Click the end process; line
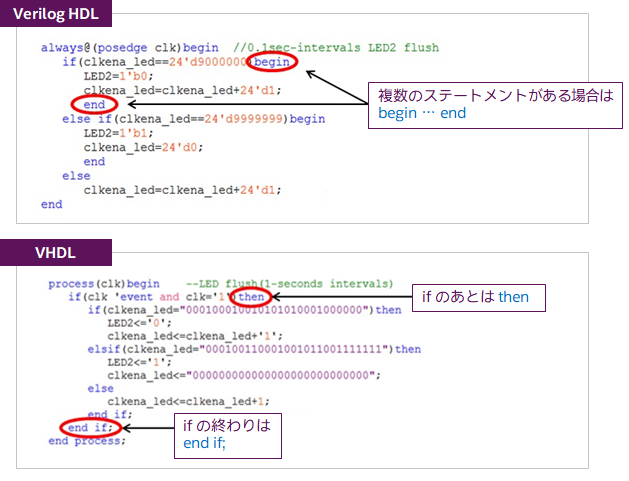The height and width of the screenshot is (481, 629). (87, 440)
